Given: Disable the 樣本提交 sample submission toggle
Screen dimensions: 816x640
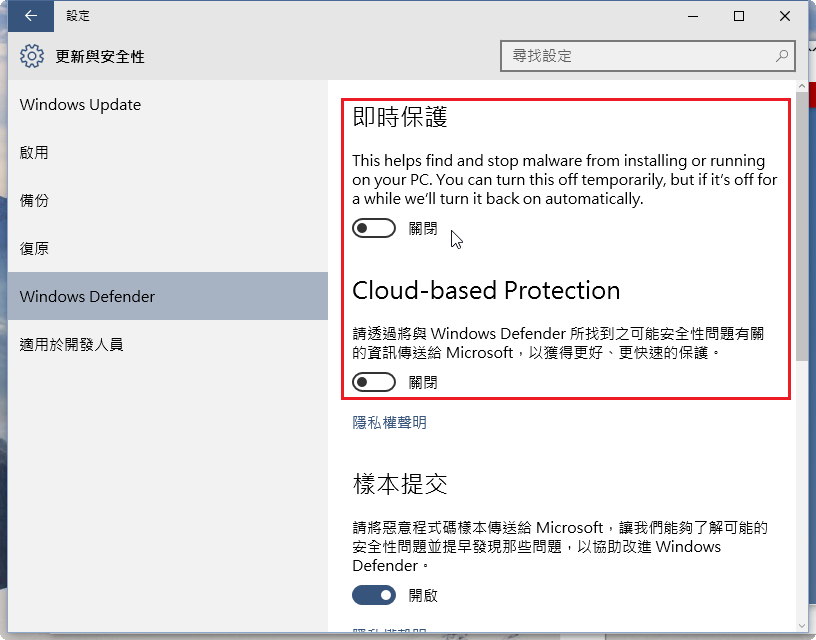Looking at the screenshot, I should coord(374,595).
